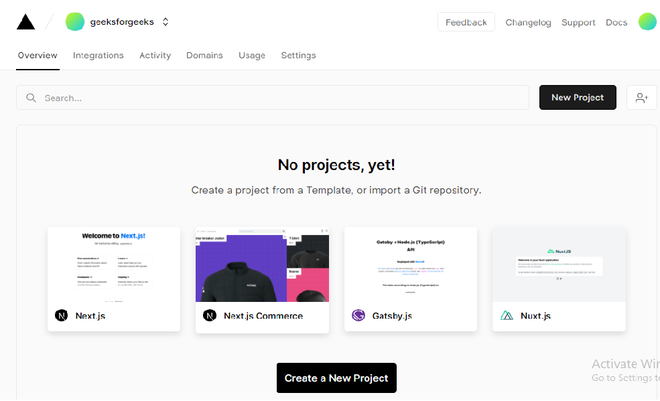Open the Usage tab
Screen dimensions: 660x401
(x=252, y=56)
